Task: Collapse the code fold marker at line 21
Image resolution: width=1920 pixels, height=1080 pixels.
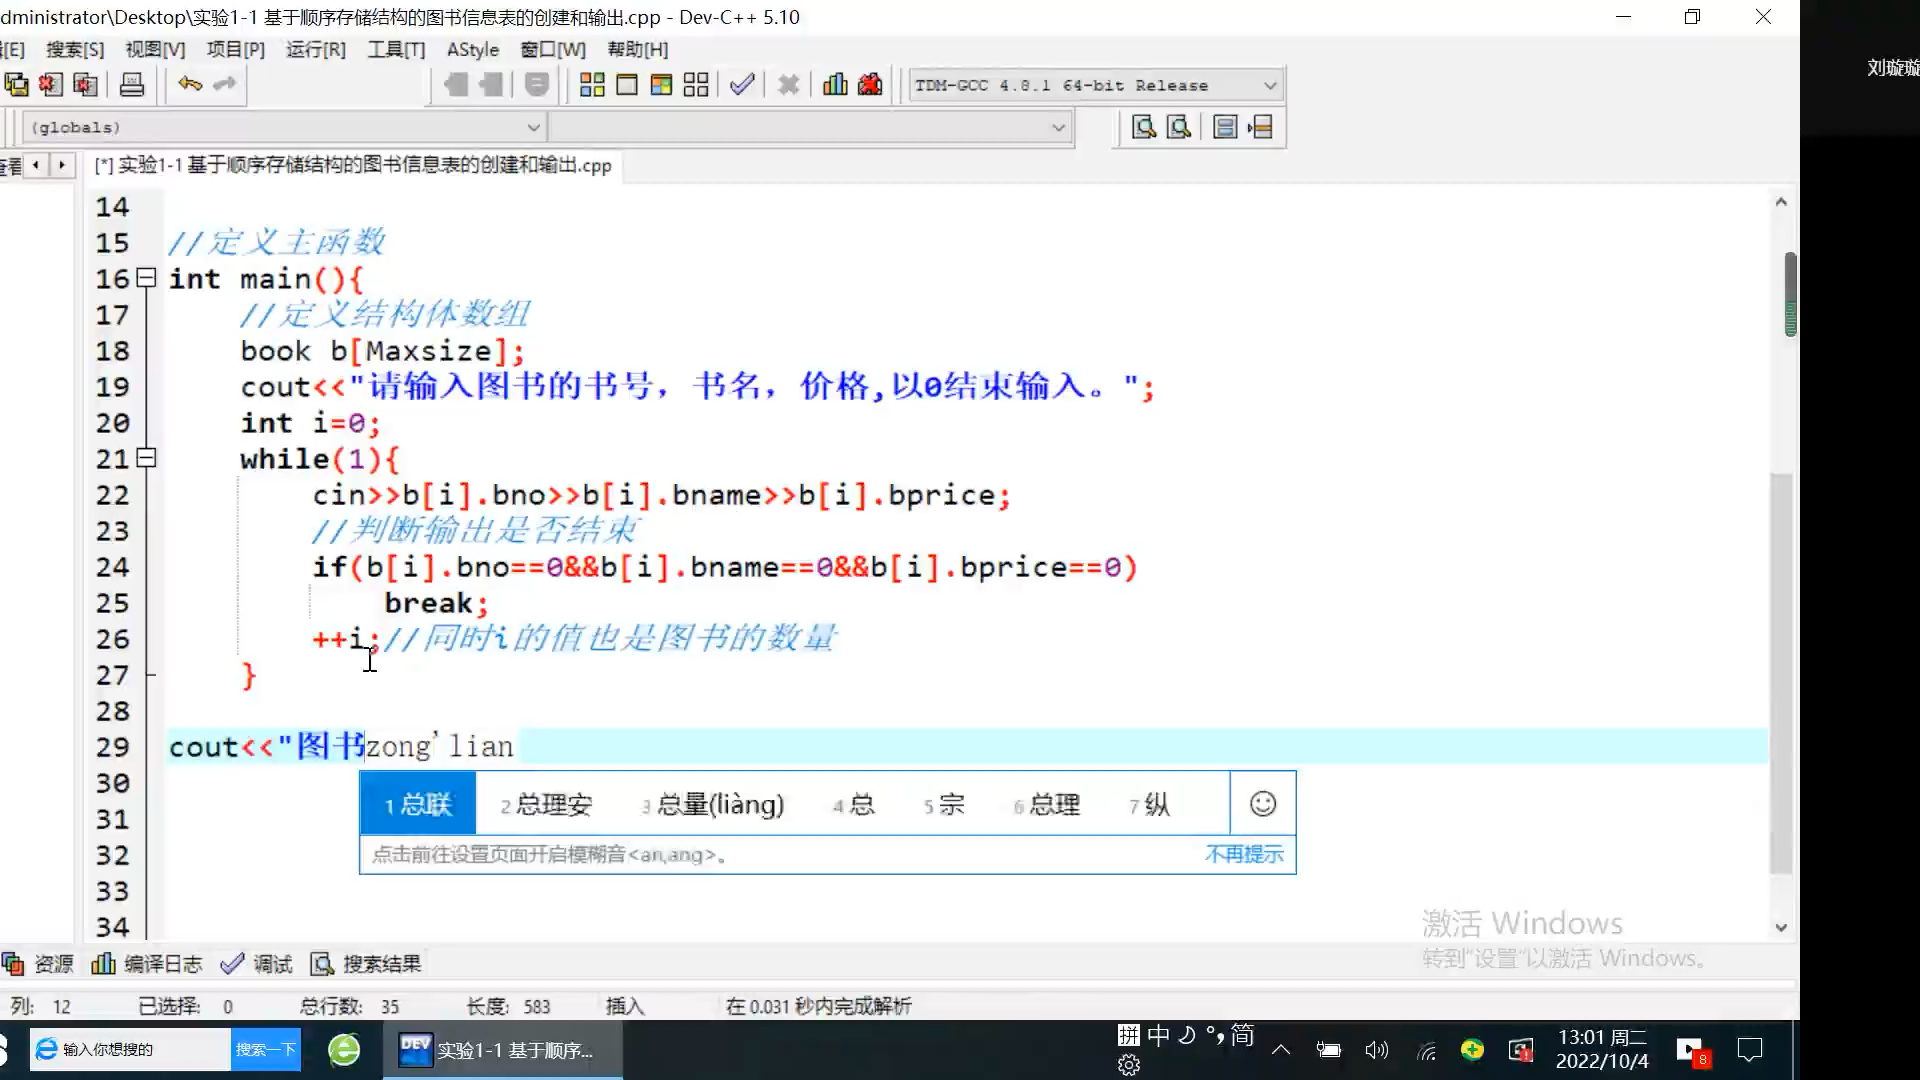Action: 146,458
